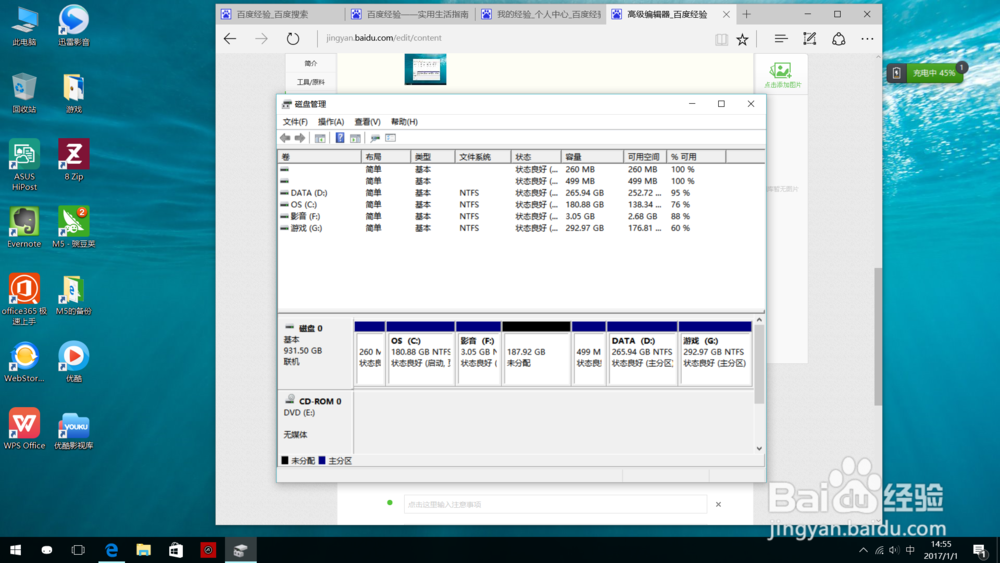The image size is (1000, 563).
Task: Click the console tree toolbar icon in Disk Management
Action: 320,138
